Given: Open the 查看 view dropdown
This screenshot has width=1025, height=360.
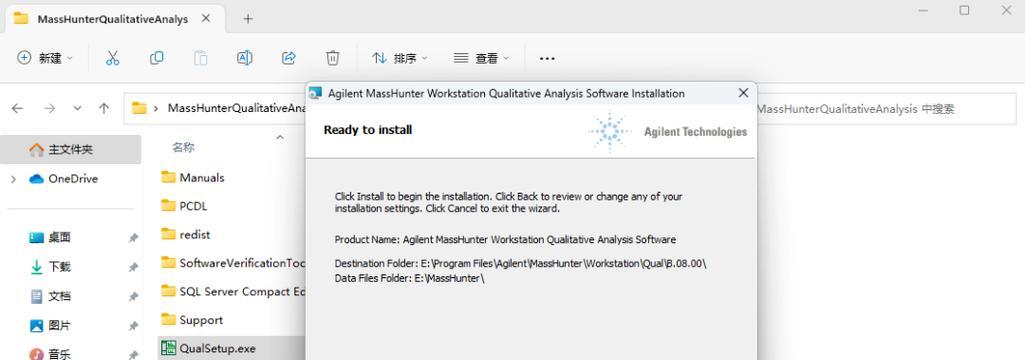Looking at the screenshot, I should click(481, 58).
